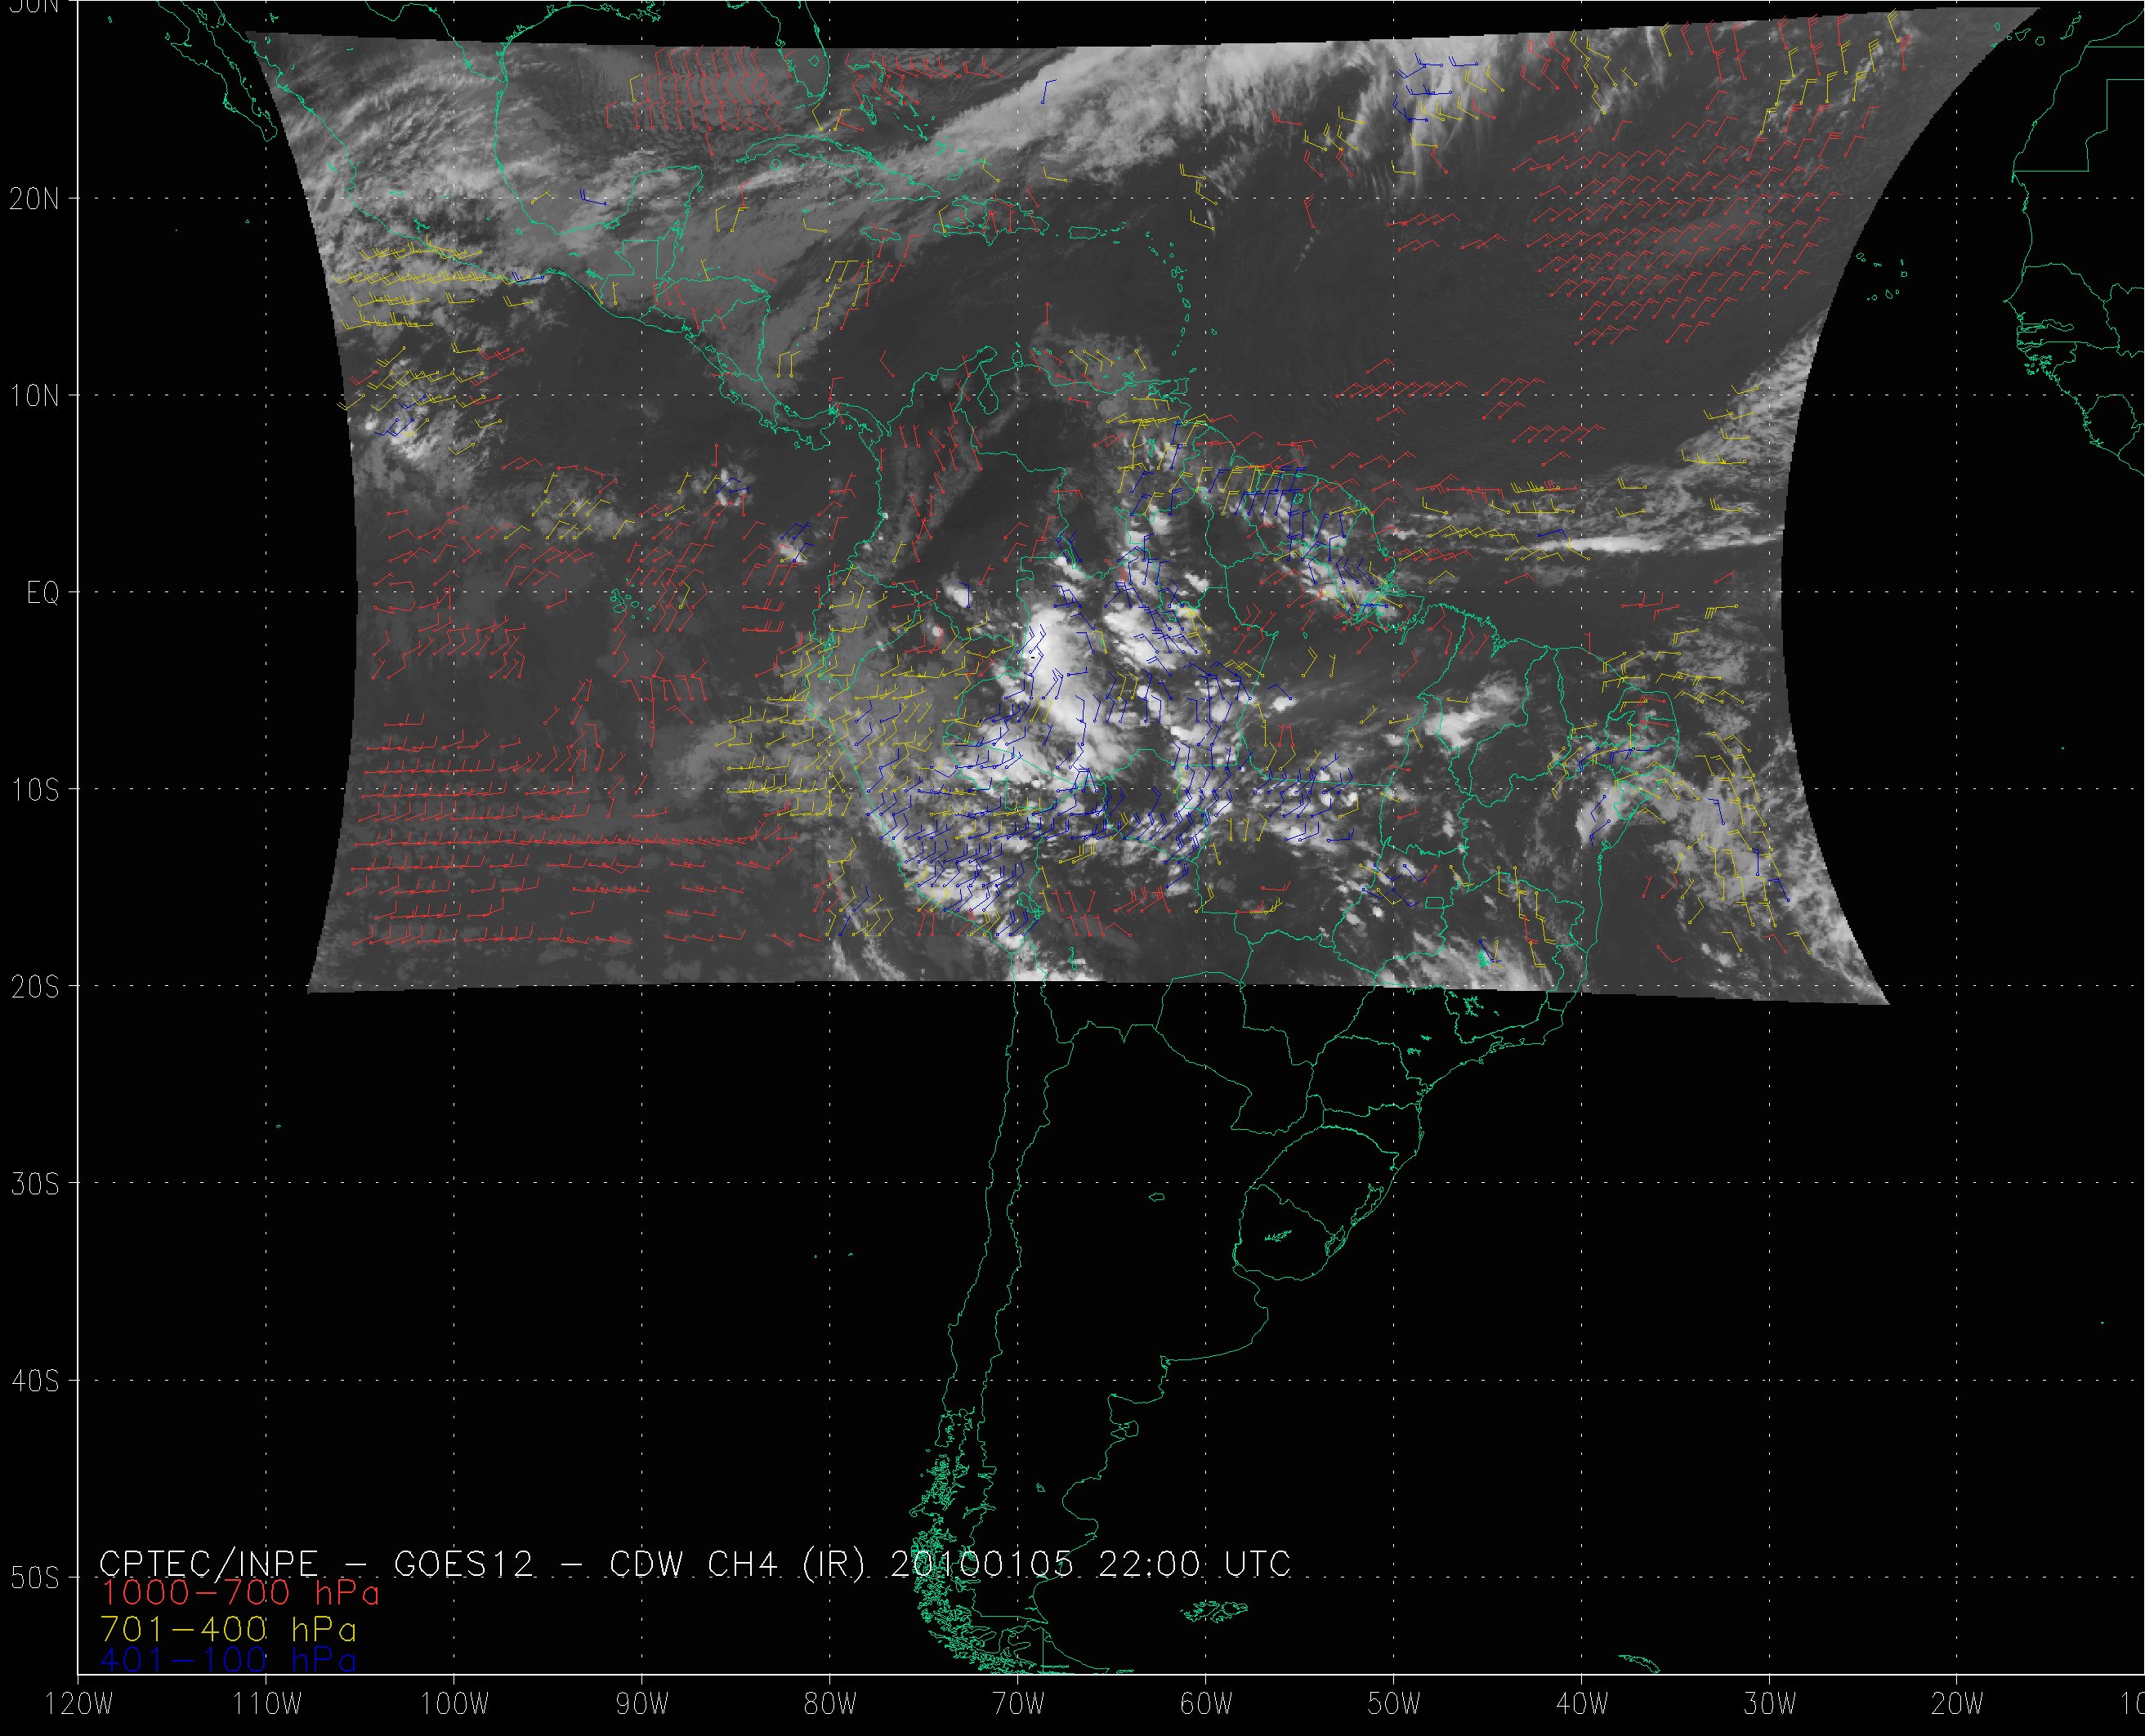The image size is (2145, 1736).
Task: Click the 20N latitude label
Action: point(34,199)
